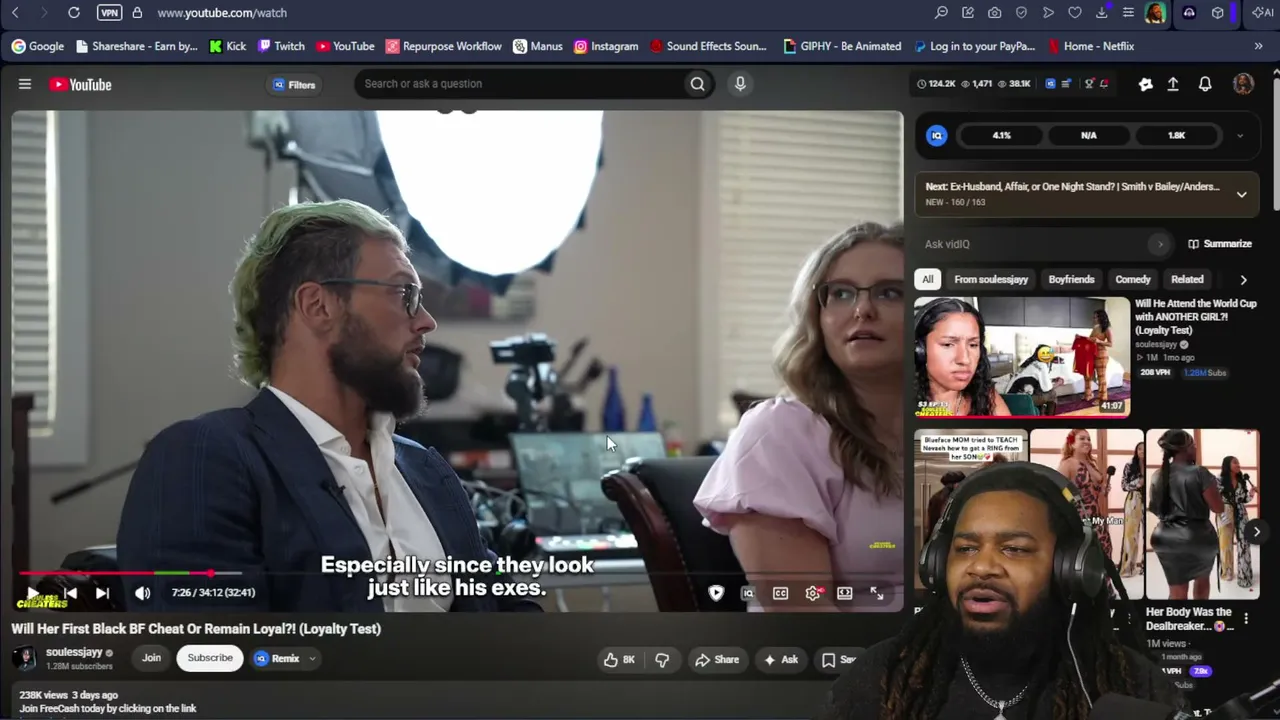The image size is (1280, 720).
Task: Open the soulessjayy channel avatar
Action: (x=24, y=658)
